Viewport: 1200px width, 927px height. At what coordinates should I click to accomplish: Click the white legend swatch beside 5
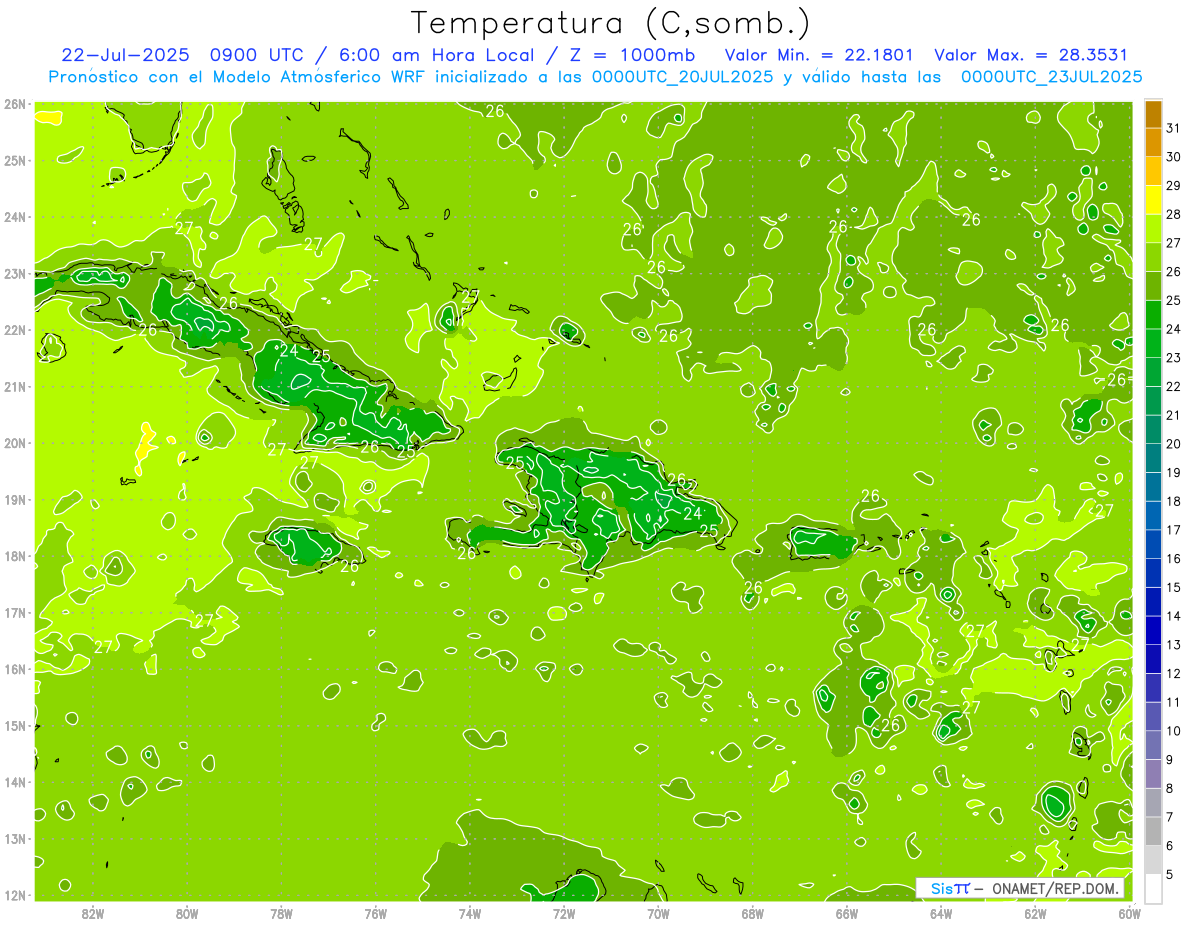point(1153,888)
